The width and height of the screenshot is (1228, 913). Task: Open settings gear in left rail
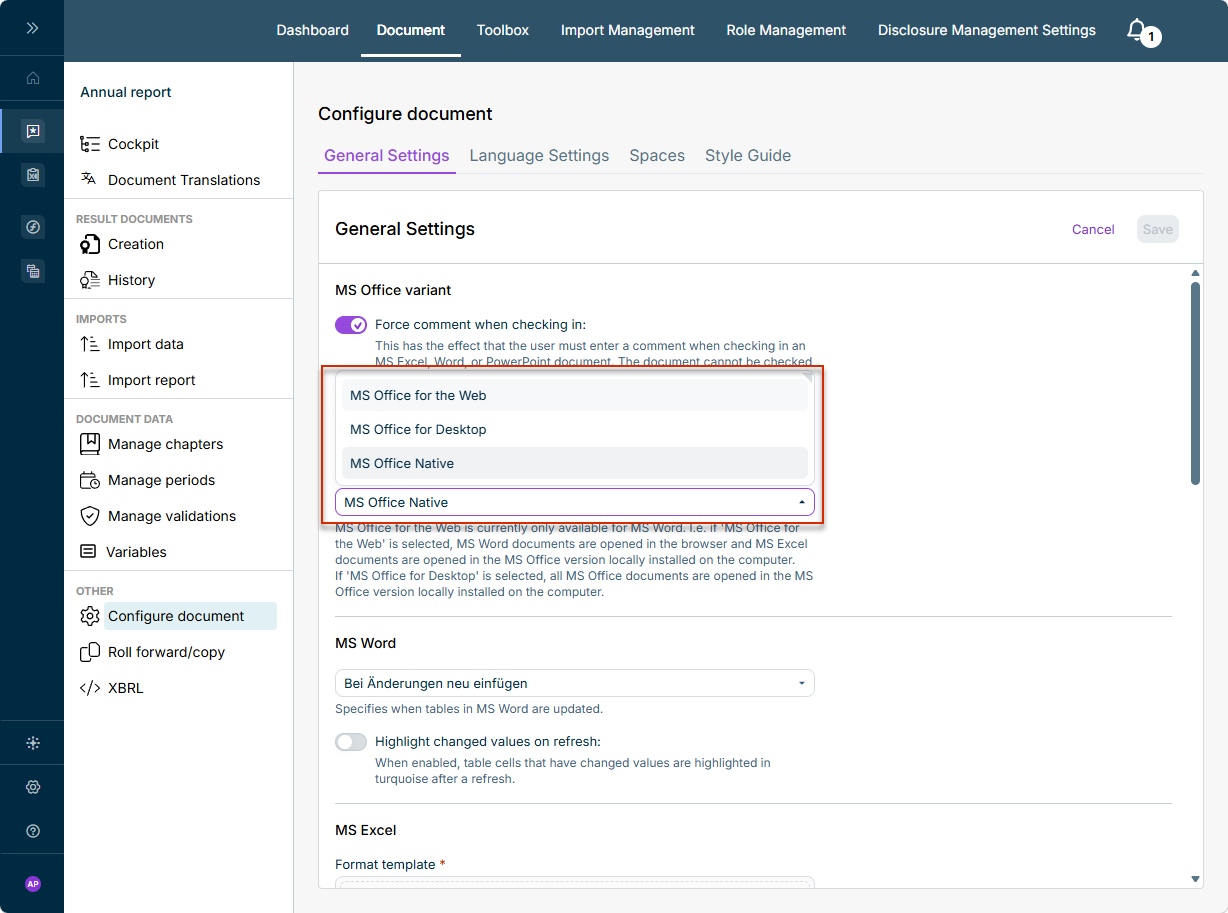(x=33, y=787)
